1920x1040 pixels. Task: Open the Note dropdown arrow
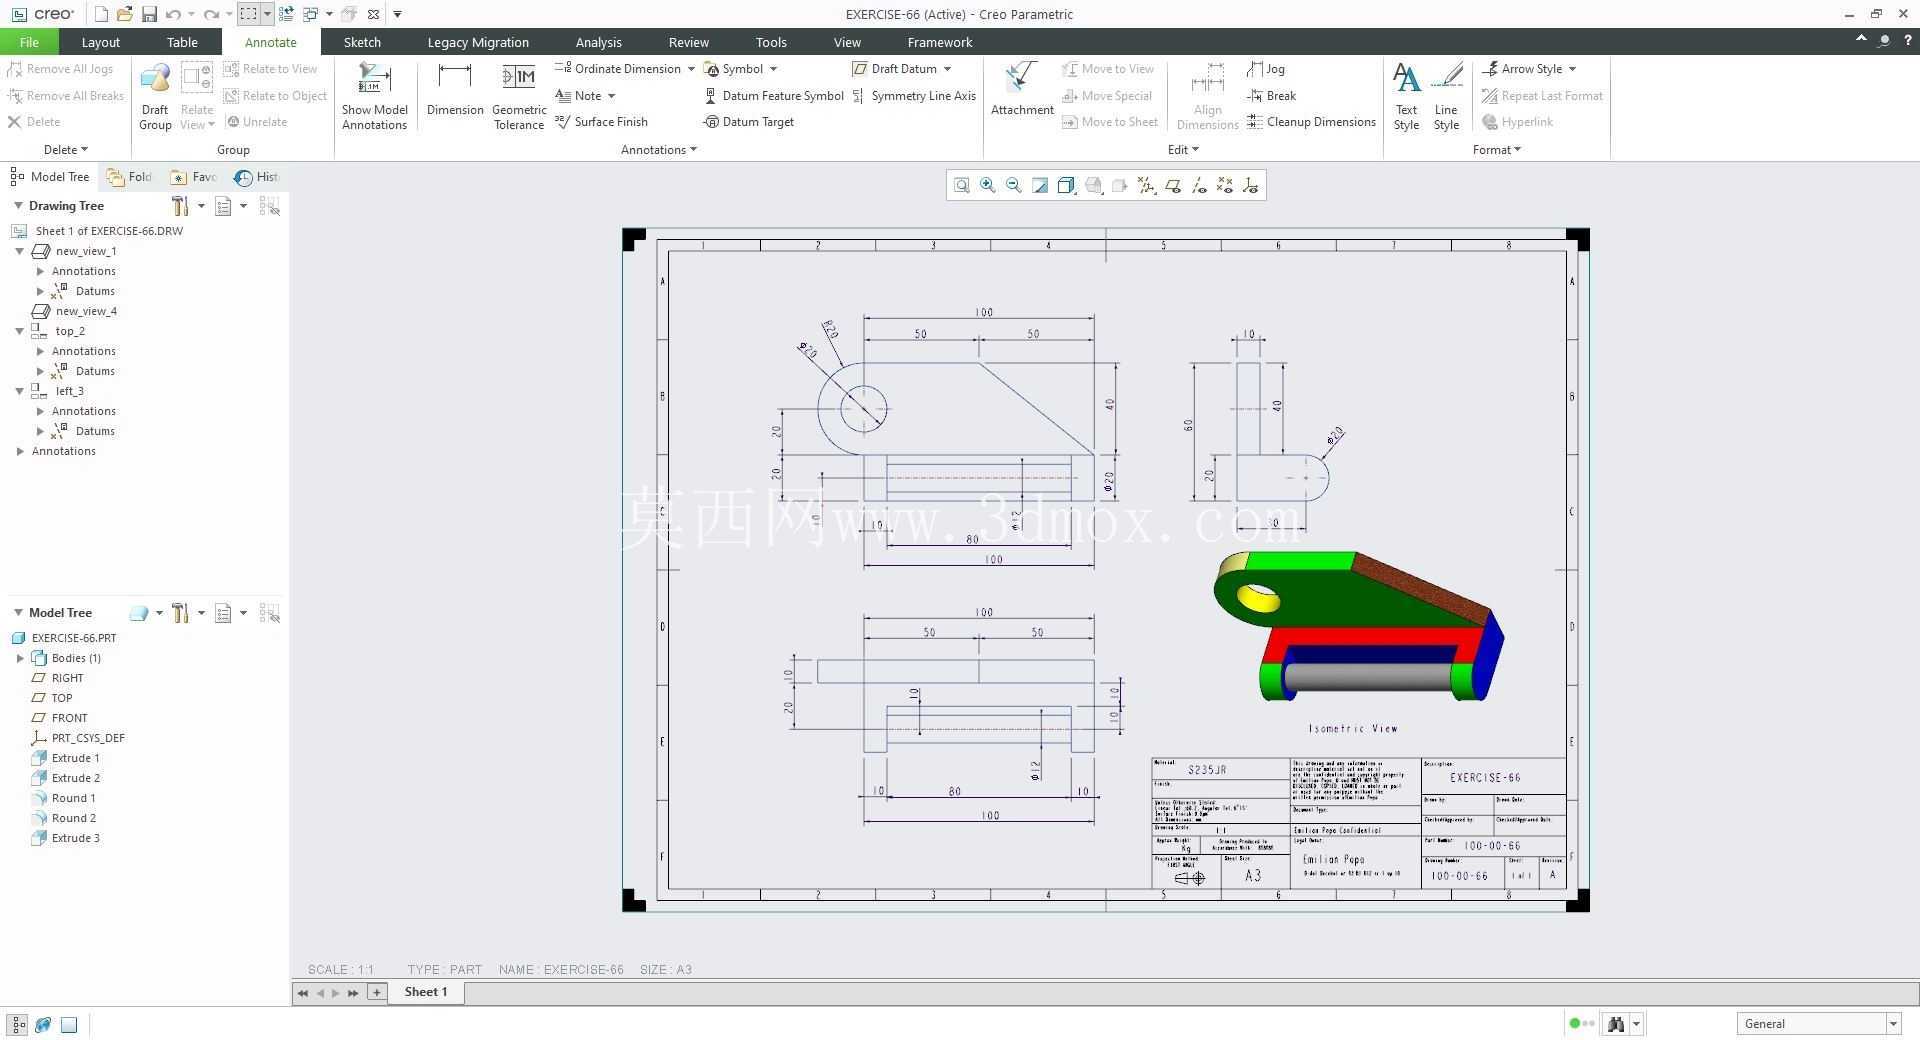(x=611, y=96)
